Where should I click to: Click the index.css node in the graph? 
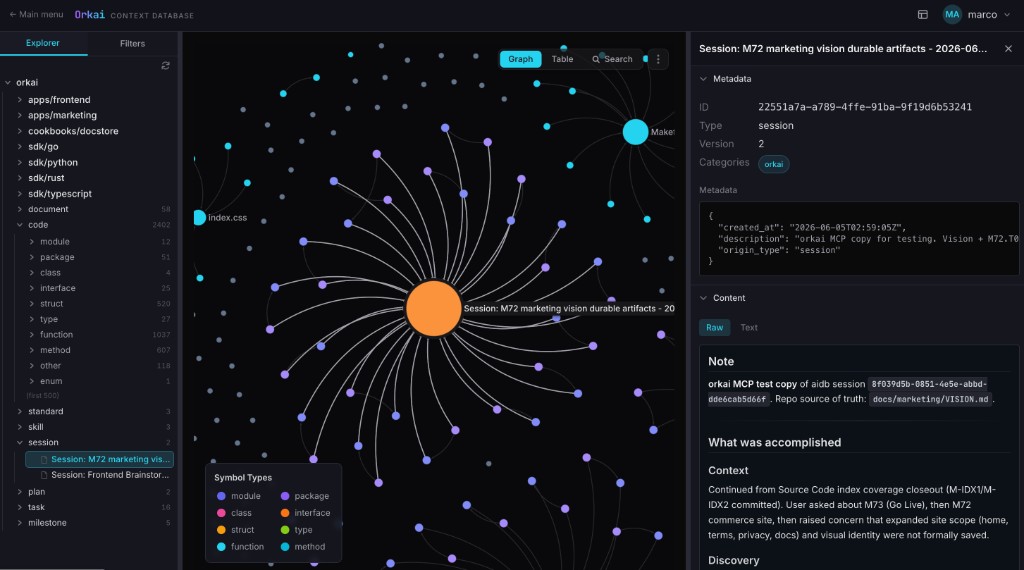click(199, 217)
